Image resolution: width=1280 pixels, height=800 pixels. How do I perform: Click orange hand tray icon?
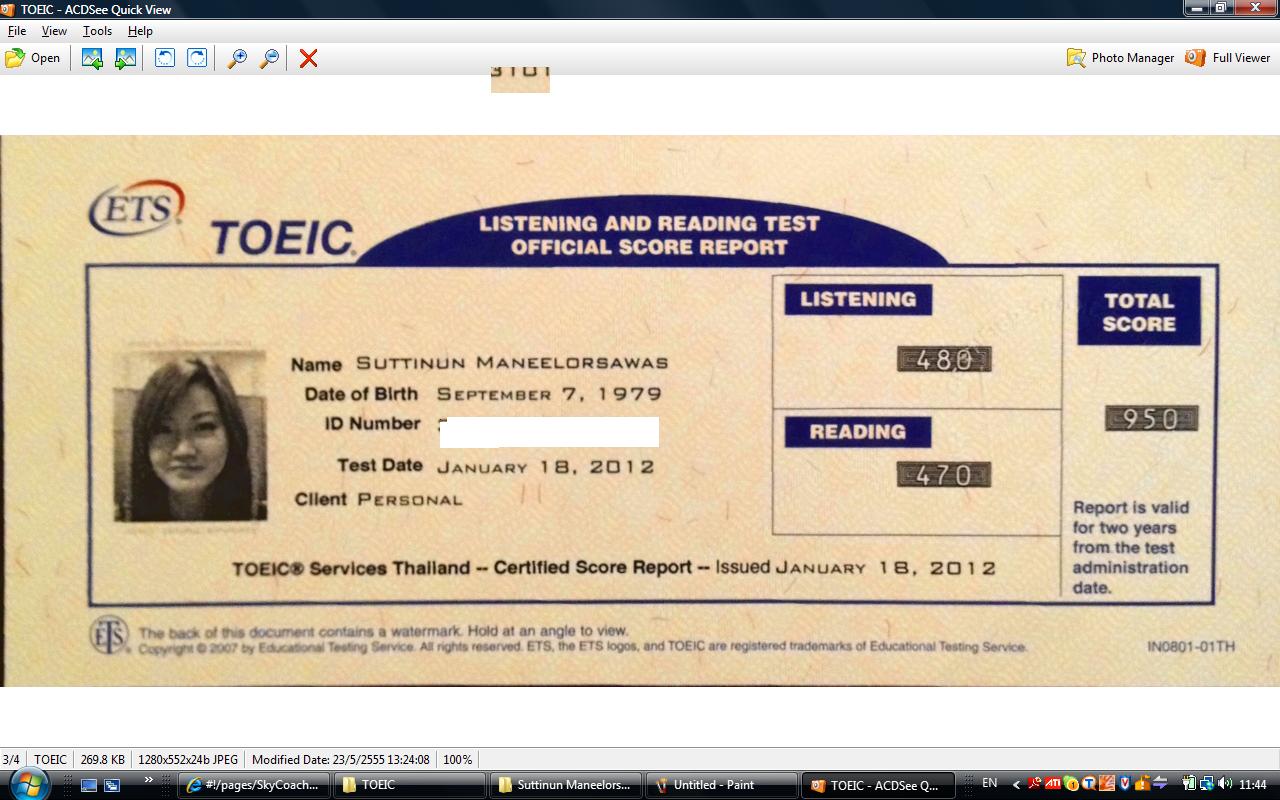1107,783
